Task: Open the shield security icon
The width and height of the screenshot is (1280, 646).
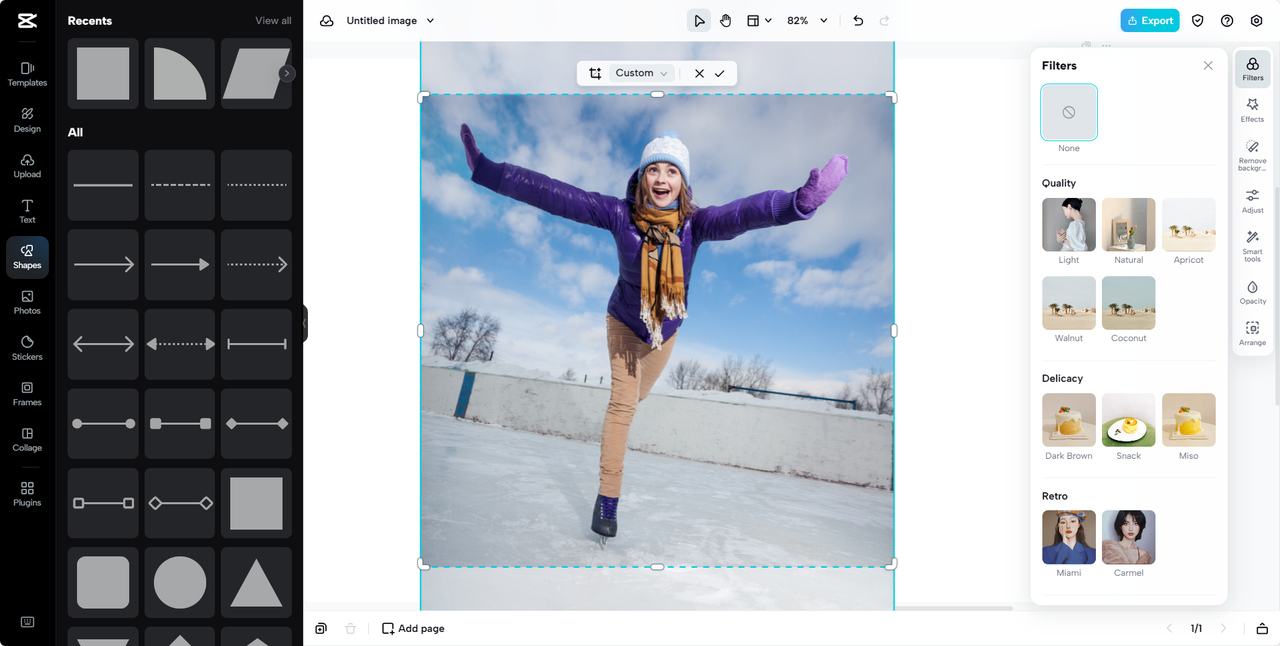Action: [1198, 21]
